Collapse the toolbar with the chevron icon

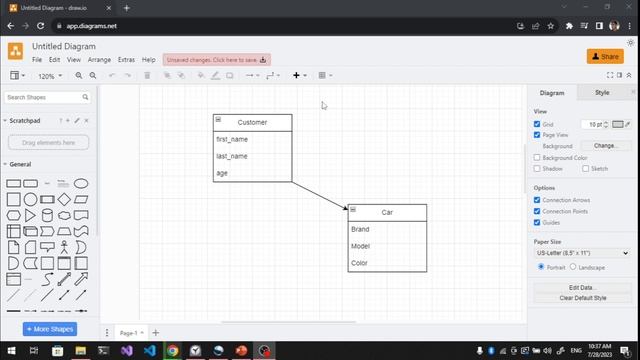point(629,75)
